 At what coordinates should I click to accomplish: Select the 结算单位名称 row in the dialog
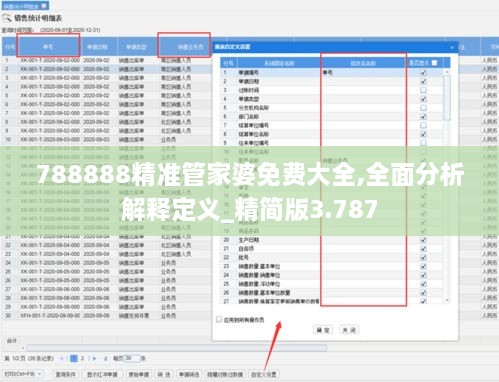(332, 134)
